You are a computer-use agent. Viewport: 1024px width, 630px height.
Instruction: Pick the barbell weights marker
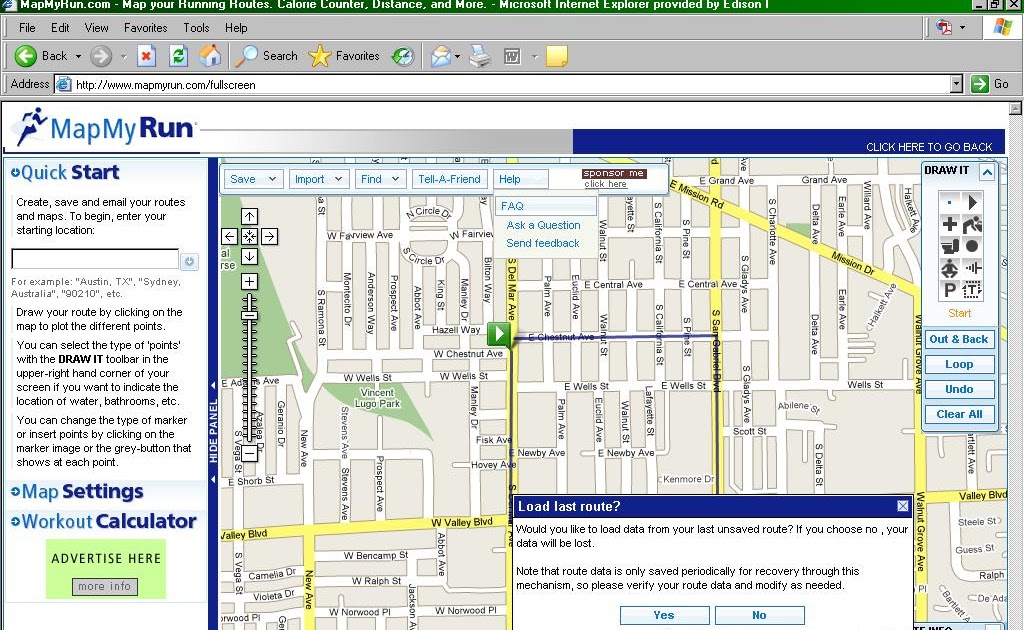[972, 268]
